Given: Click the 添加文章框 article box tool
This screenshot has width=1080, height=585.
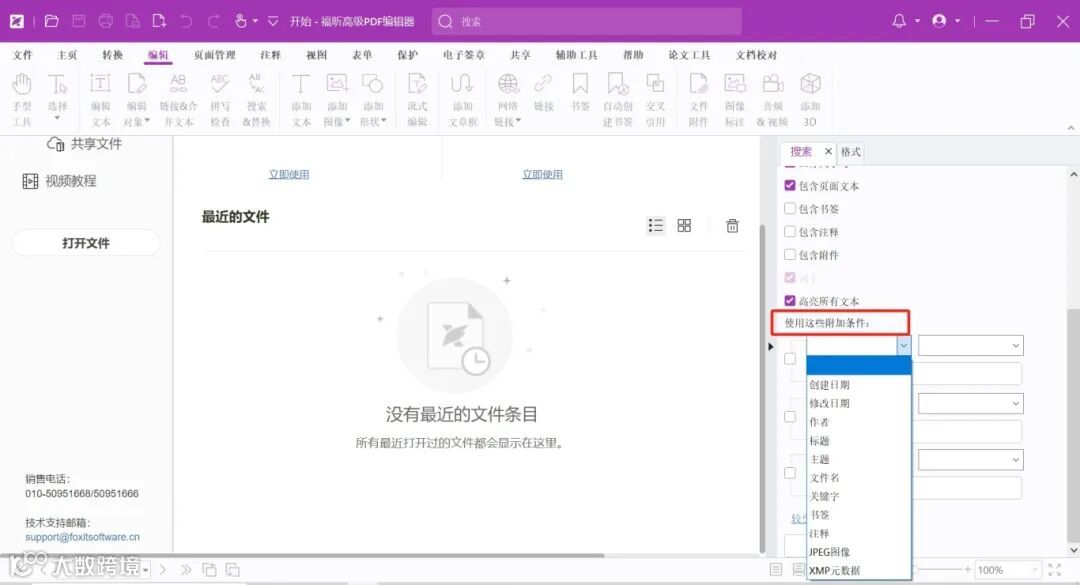Looking at the screenshot, I should pos(463,100).
